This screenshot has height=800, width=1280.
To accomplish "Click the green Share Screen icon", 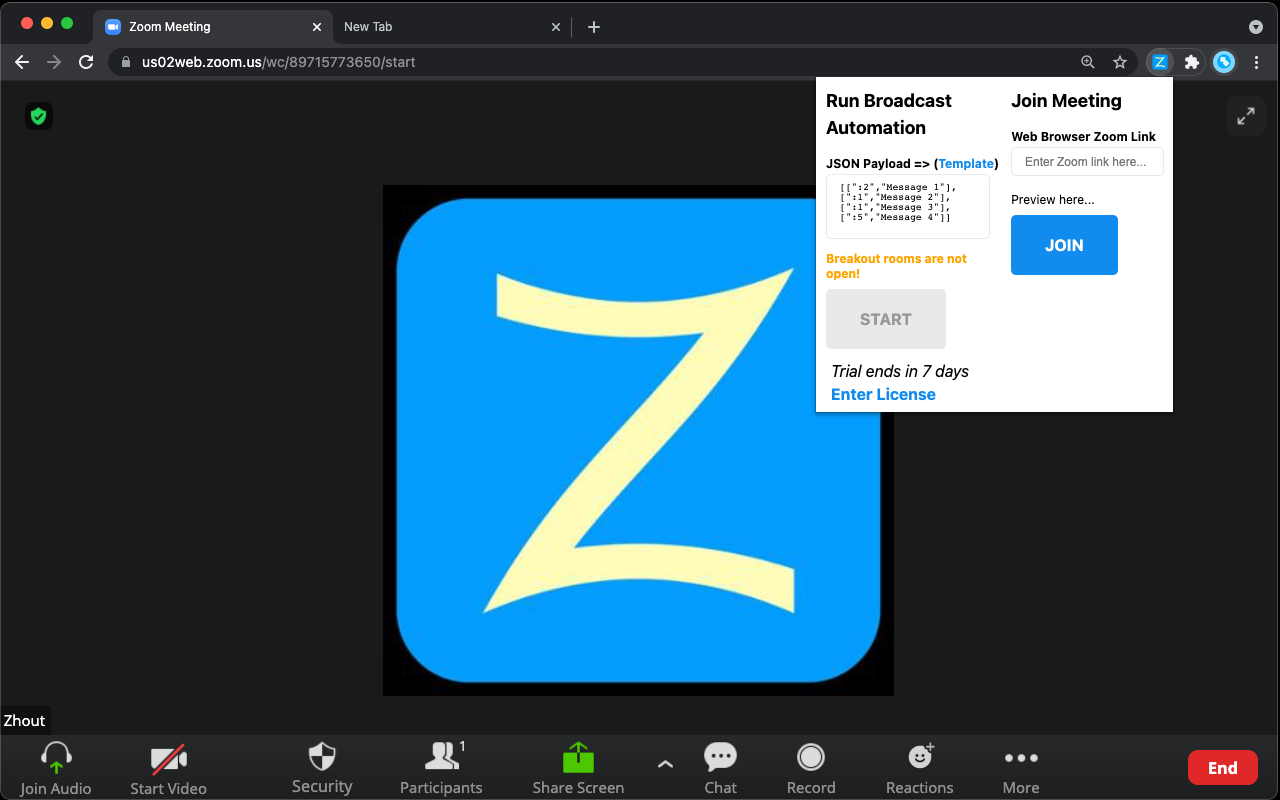I will point(578,757).
